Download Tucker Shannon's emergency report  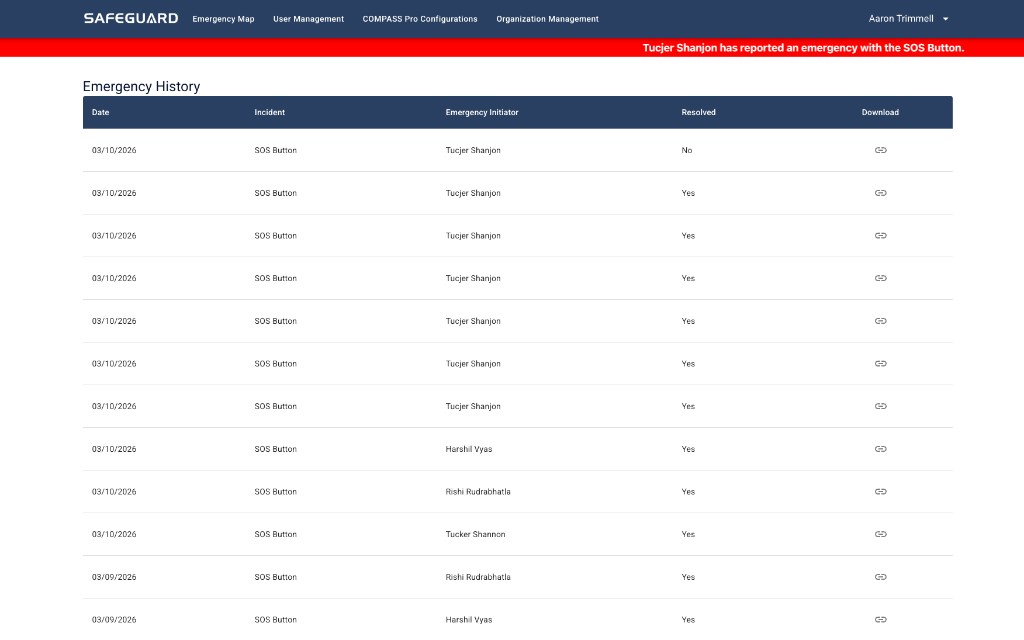(880, 534)
